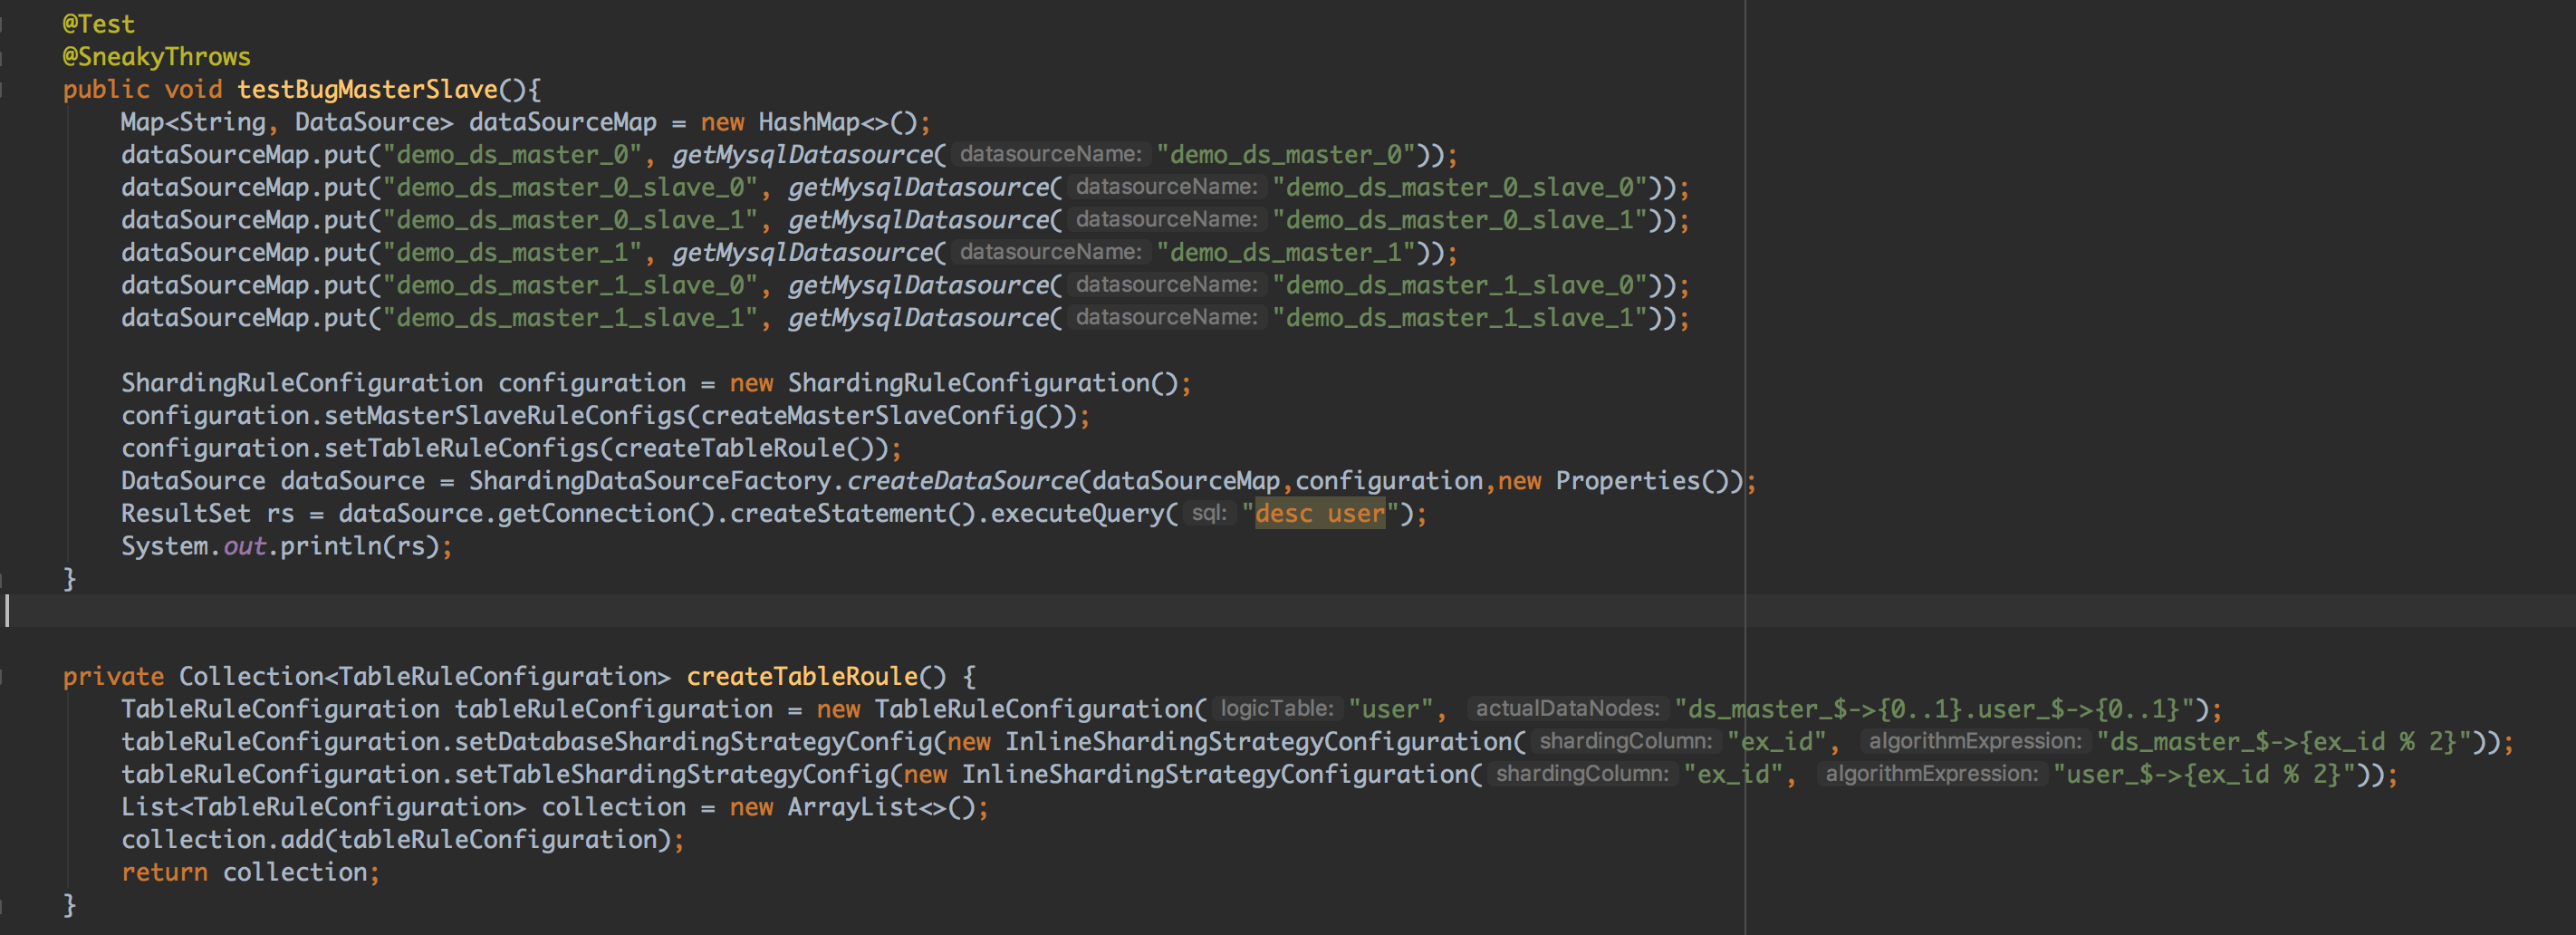The image size is (2576, 935).
Task: Click the put key string "demo_ds_master_1_slave_1"
Action: 570,318
